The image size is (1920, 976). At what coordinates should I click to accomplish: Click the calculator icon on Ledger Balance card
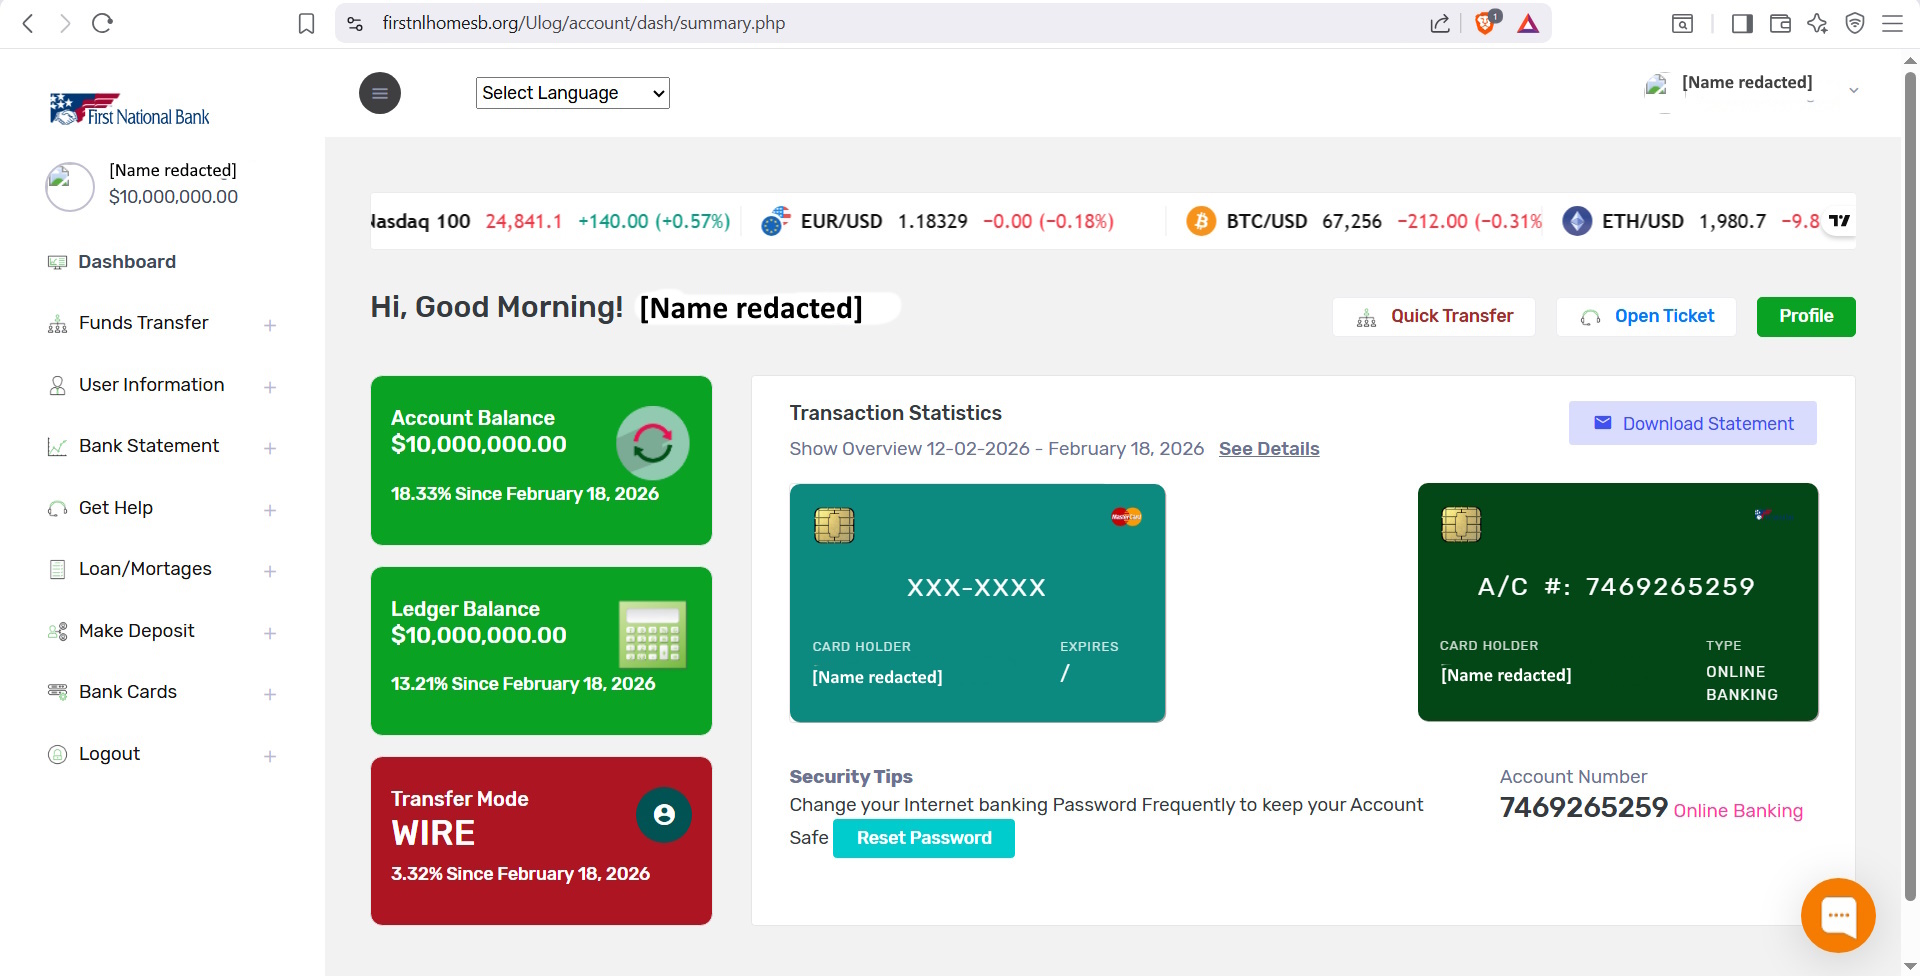click(x=652, y=634)
